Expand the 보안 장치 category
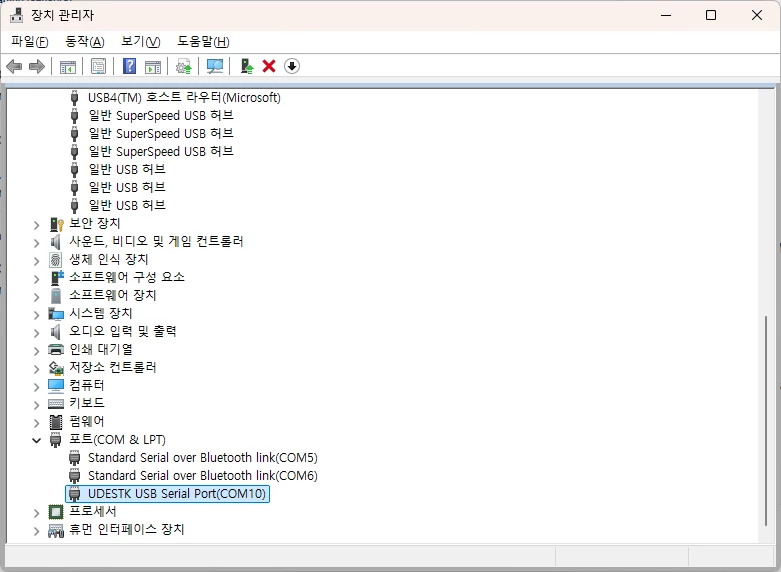The image size is (781, 572). click(36, 225)
